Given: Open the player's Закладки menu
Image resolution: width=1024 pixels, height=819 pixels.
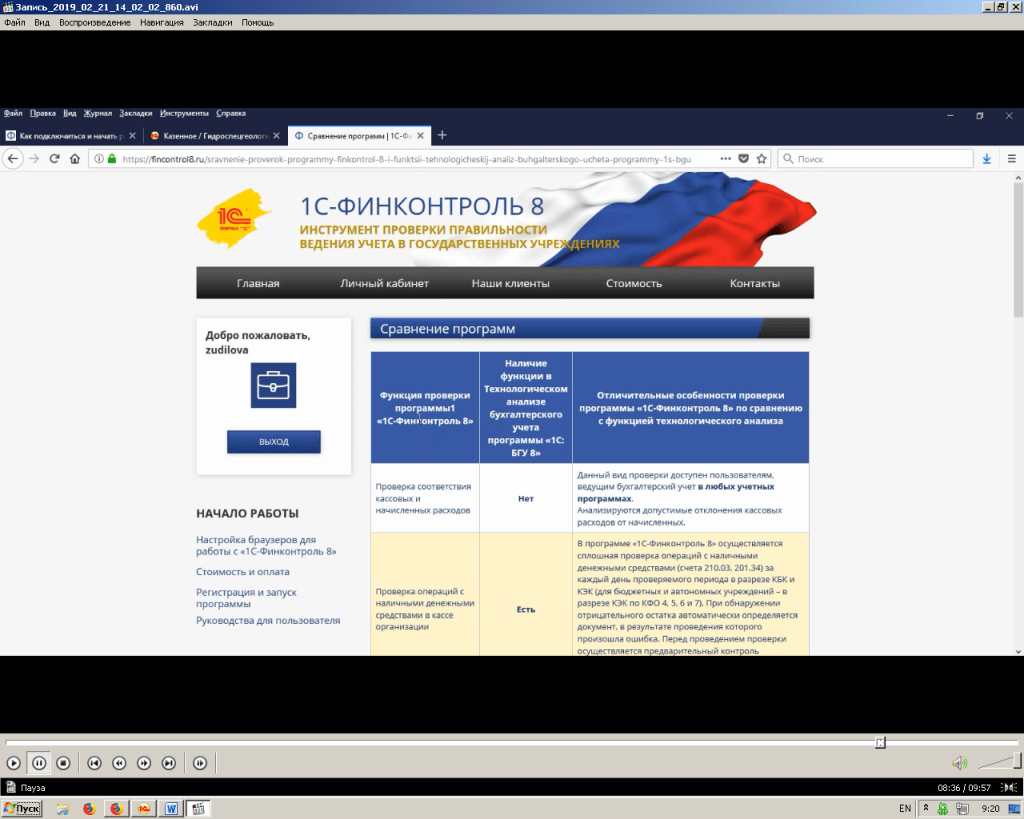Looking at the screenshot, I should tap(212, 22).
